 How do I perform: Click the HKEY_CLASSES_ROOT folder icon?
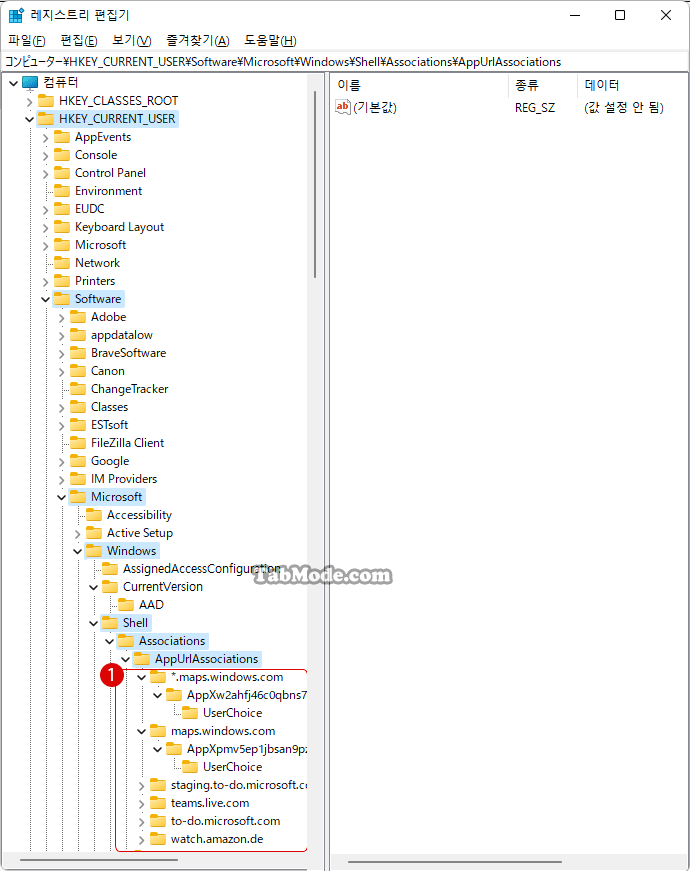46,101
